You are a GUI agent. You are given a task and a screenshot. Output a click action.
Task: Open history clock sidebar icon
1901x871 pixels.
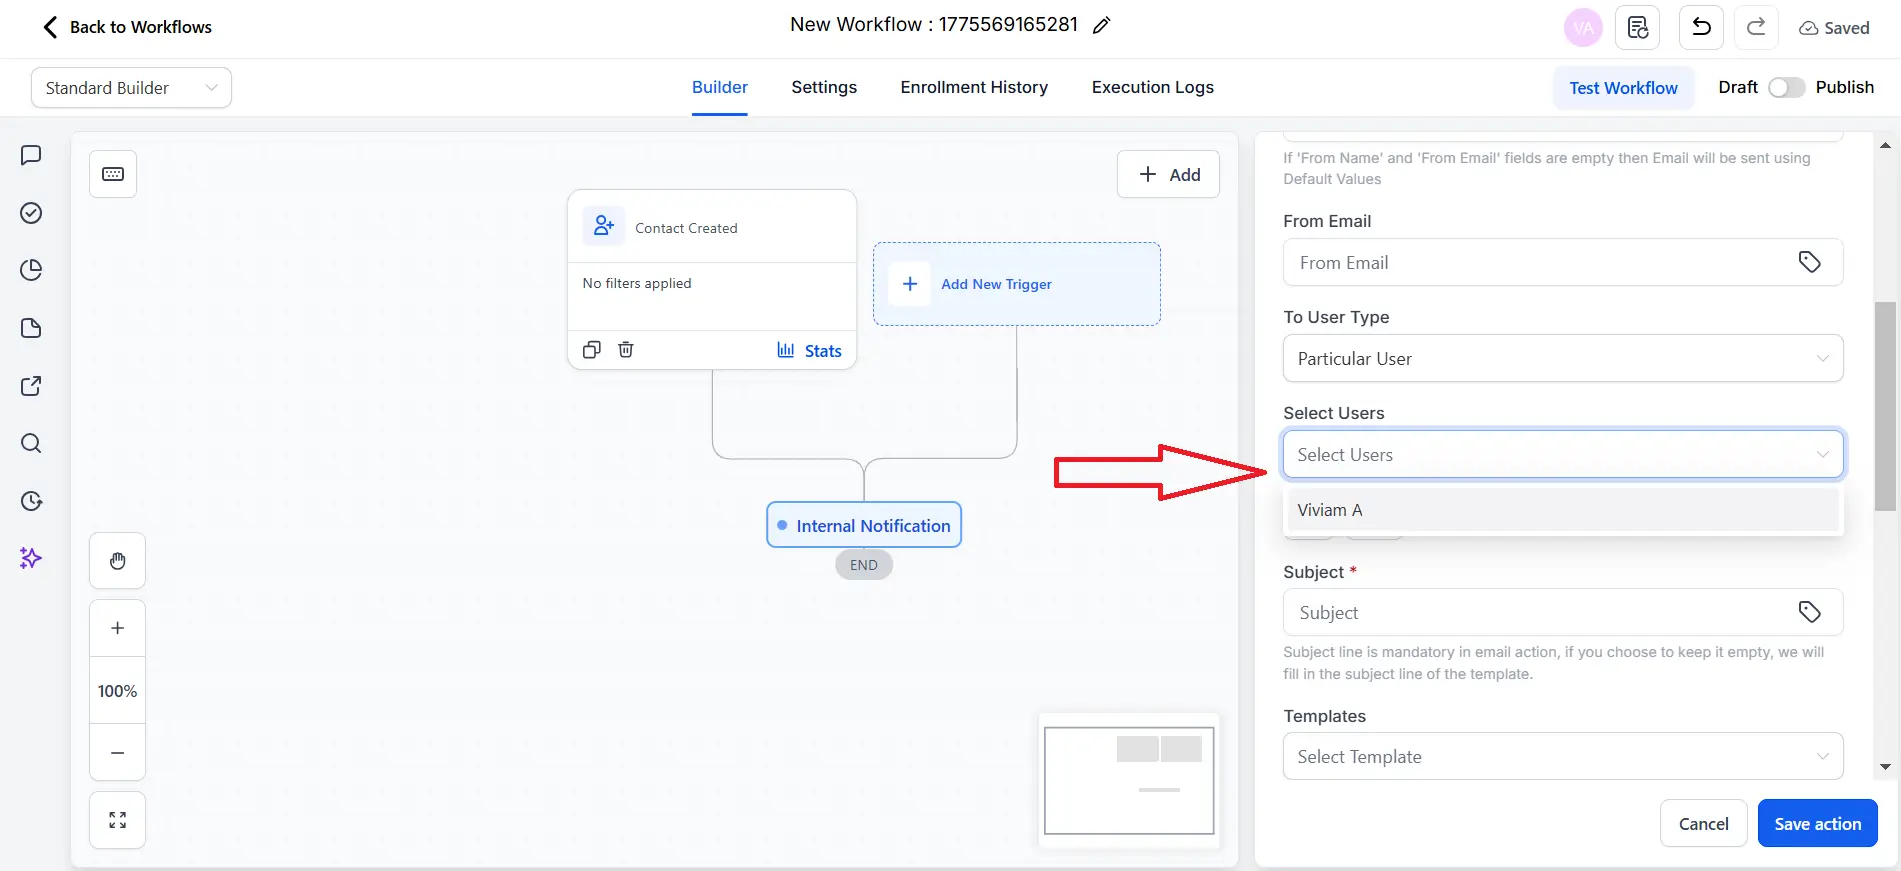tap(31, 501)
